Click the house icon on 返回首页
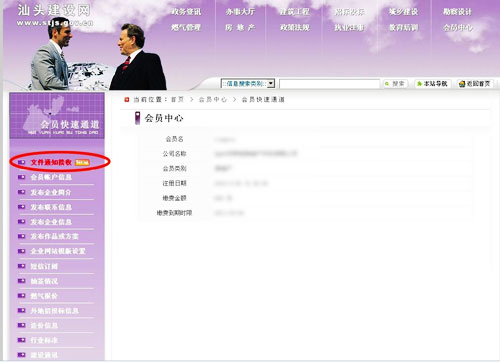This screenshot has width=500, height=362. tap(462, 84)
